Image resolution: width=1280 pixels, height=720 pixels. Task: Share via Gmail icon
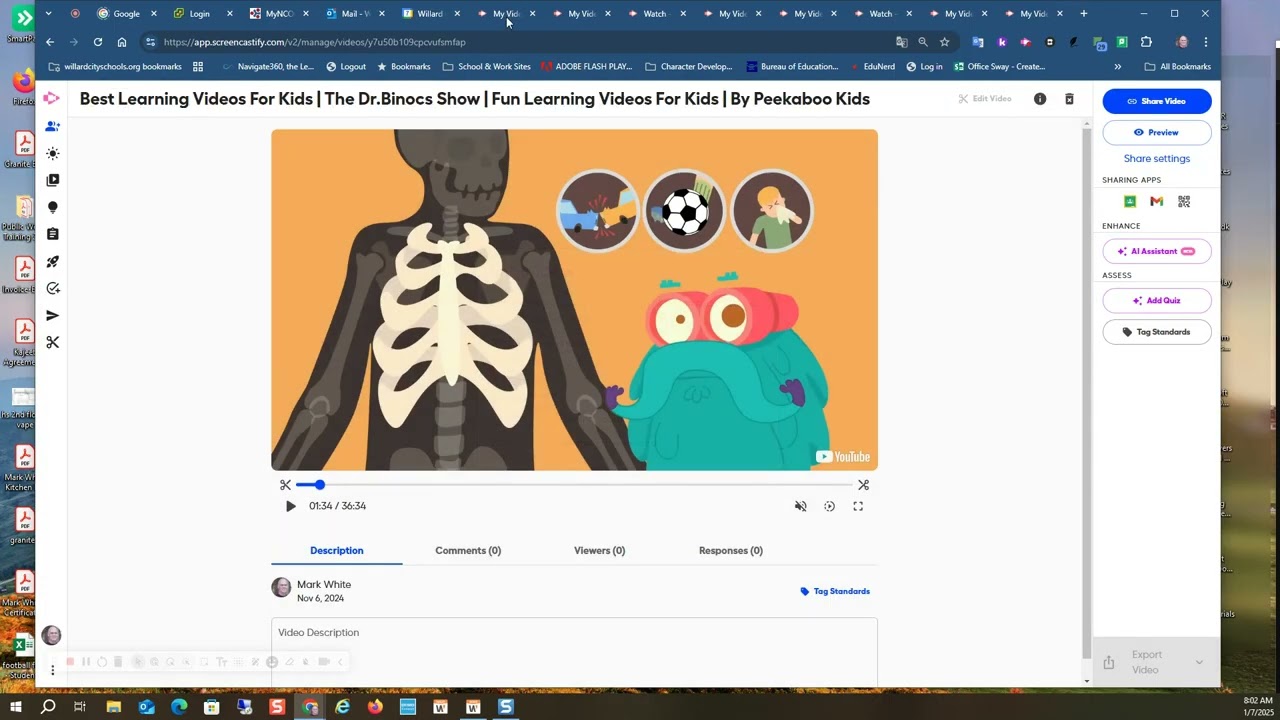coord(1157,201)
